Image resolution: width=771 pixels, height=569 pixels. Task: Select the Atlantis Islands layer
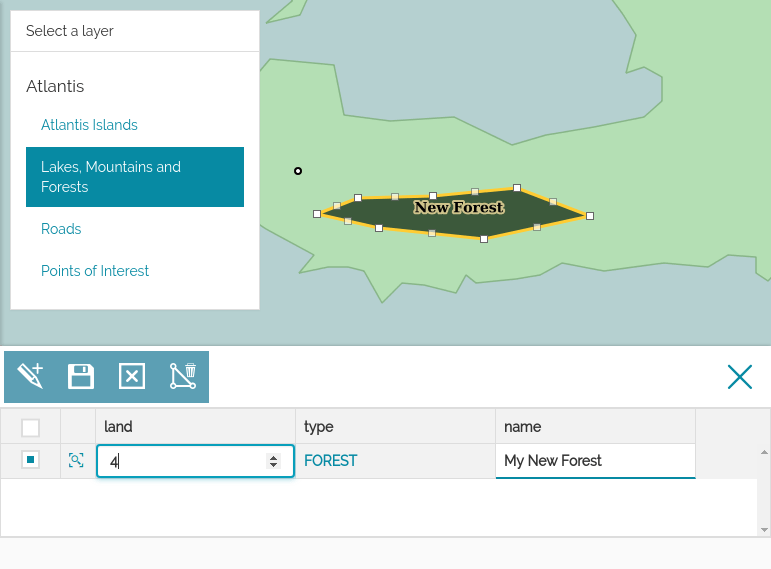(89, 125)
